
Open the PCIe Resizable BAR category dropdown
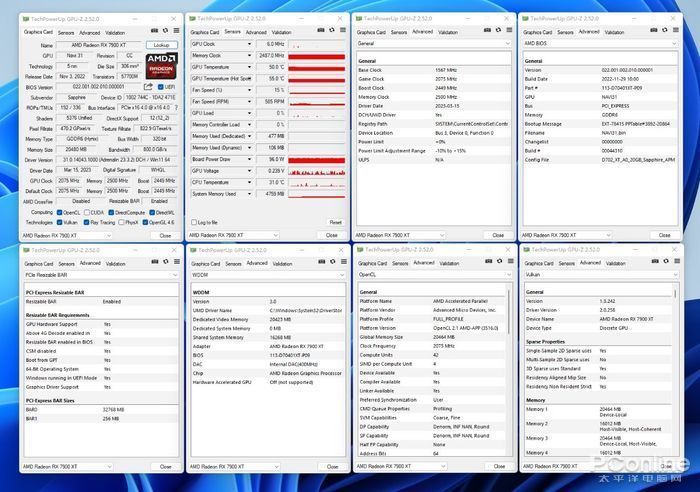pos(101,275)
